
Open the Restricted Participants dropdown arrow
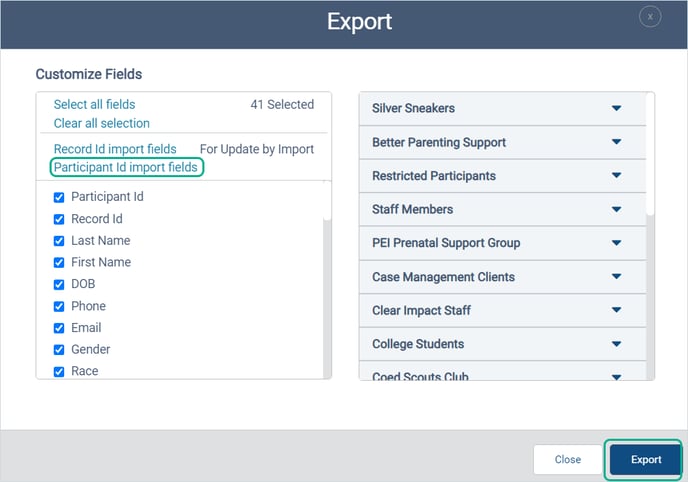[616, 175]
